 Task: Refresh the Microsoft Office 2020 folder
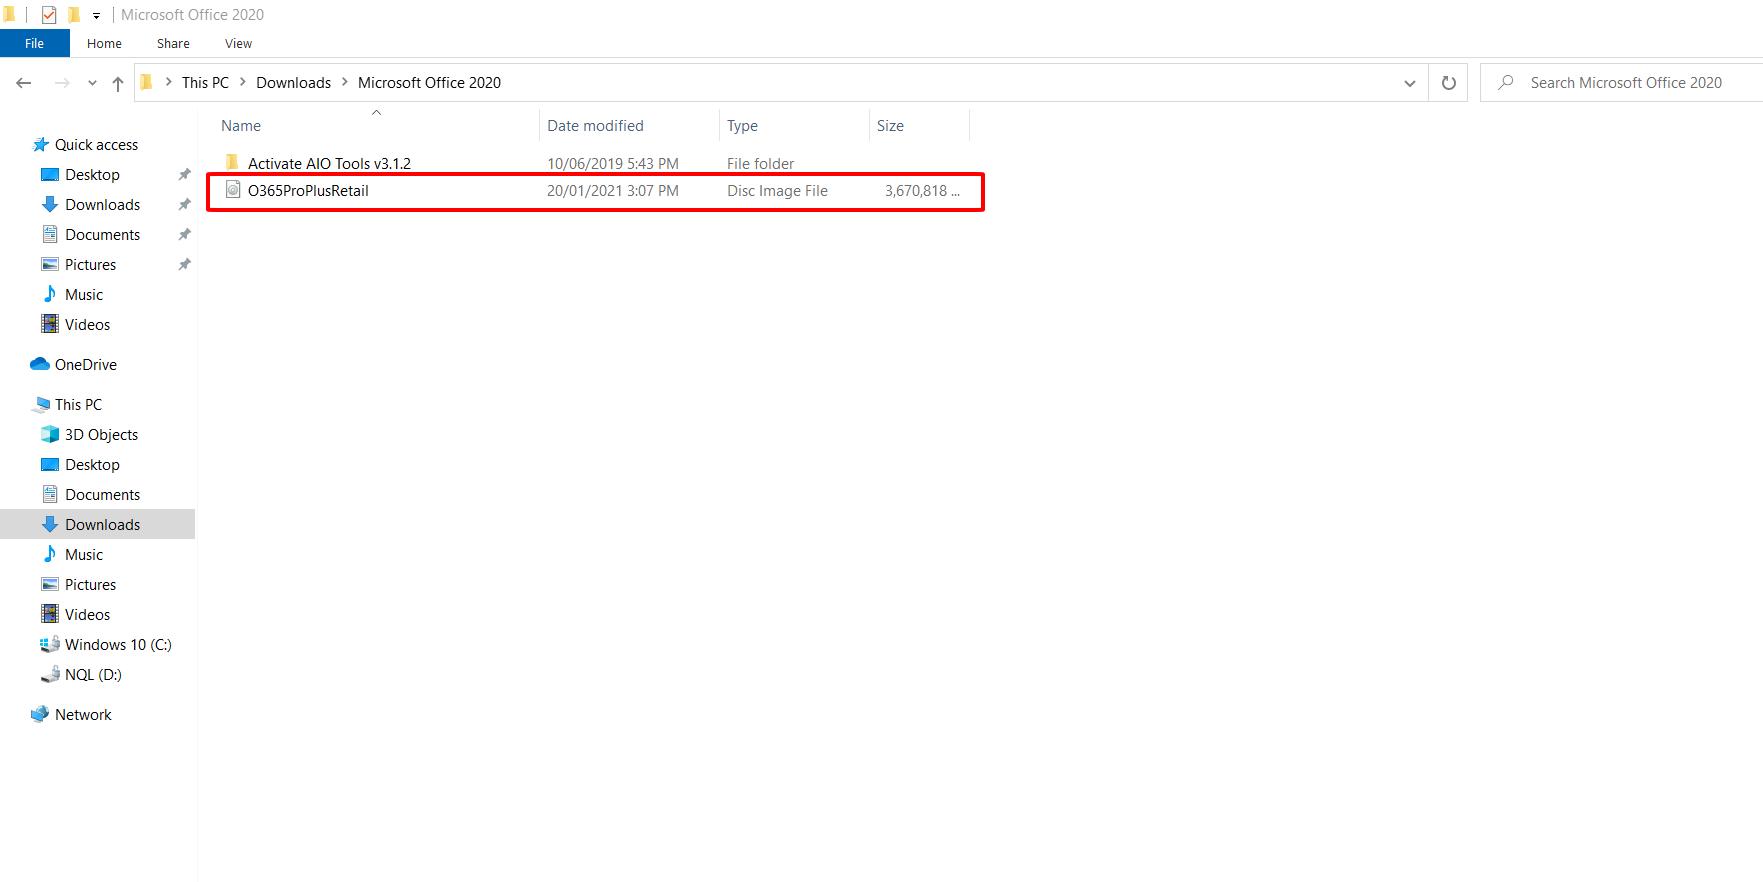tap(1448, 83)
